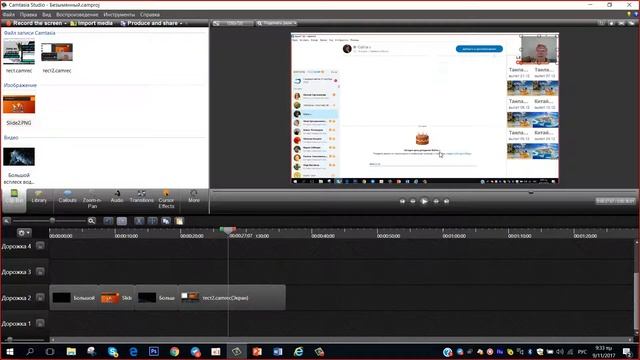
Task: Open Chrome from the taskbar
Action: click(175, 351)
